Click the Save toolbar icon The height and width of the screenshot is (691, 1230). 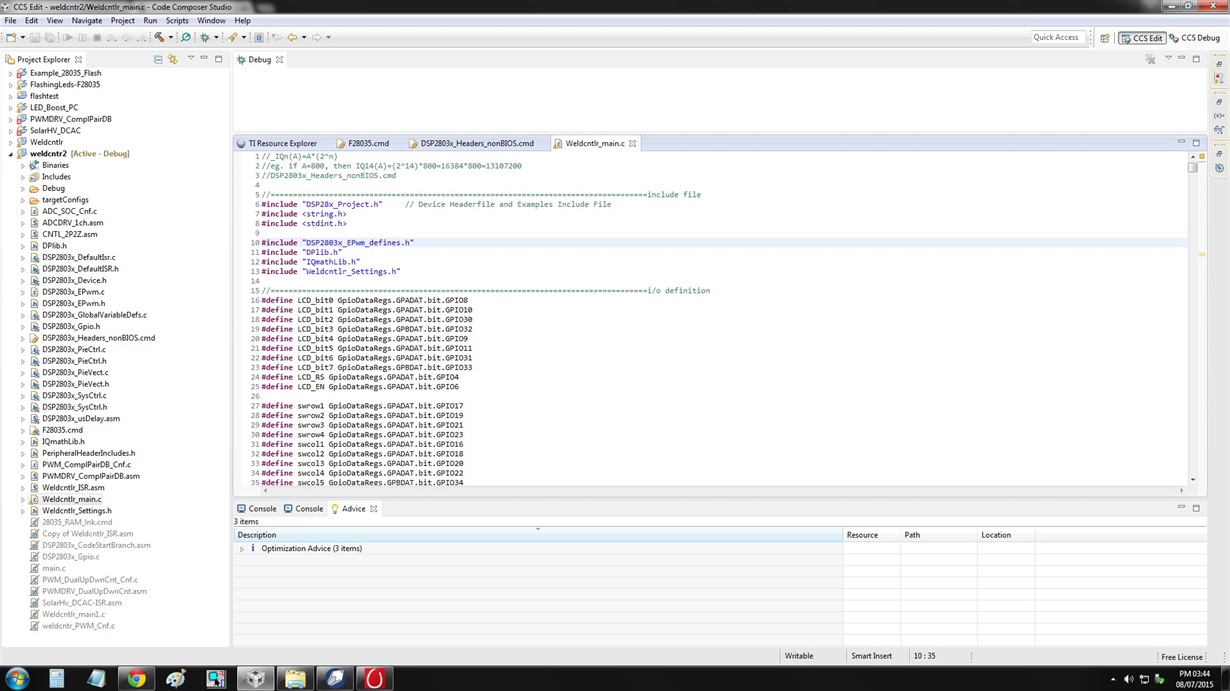click(33, 37)
